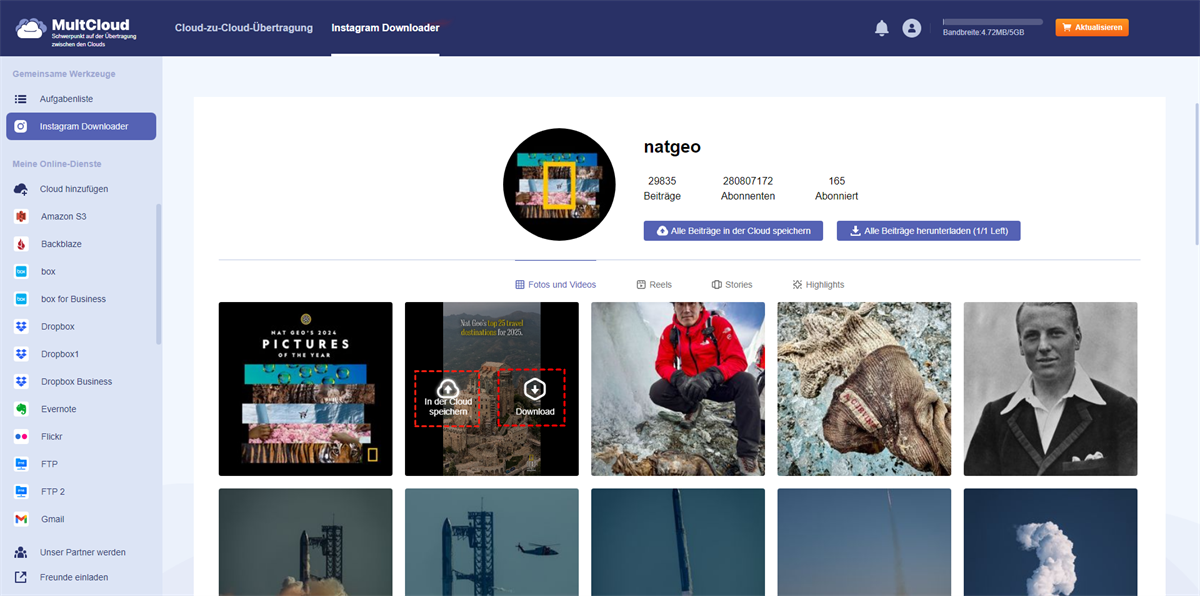
Task: Switch to the Stories tab
Action: (732, 285)
